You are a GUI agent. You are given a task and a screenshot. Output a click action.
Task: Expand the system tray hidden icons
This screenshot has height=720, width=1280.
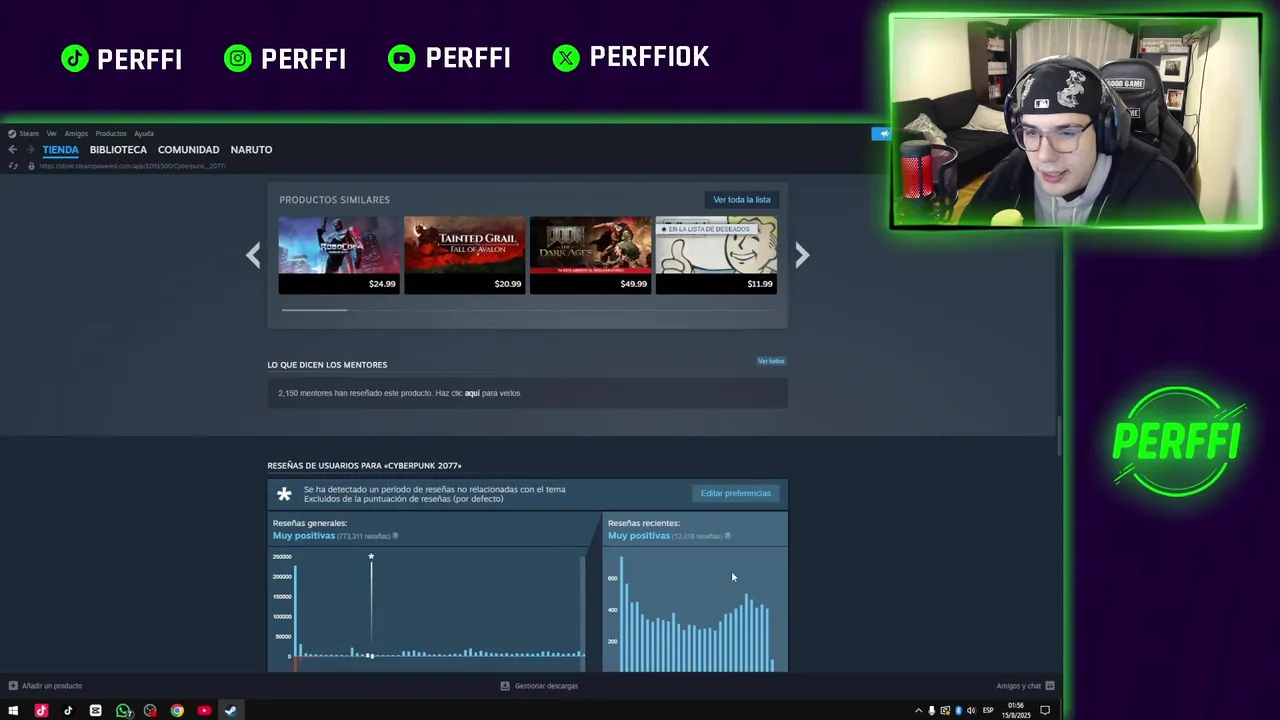click(918, 711)
